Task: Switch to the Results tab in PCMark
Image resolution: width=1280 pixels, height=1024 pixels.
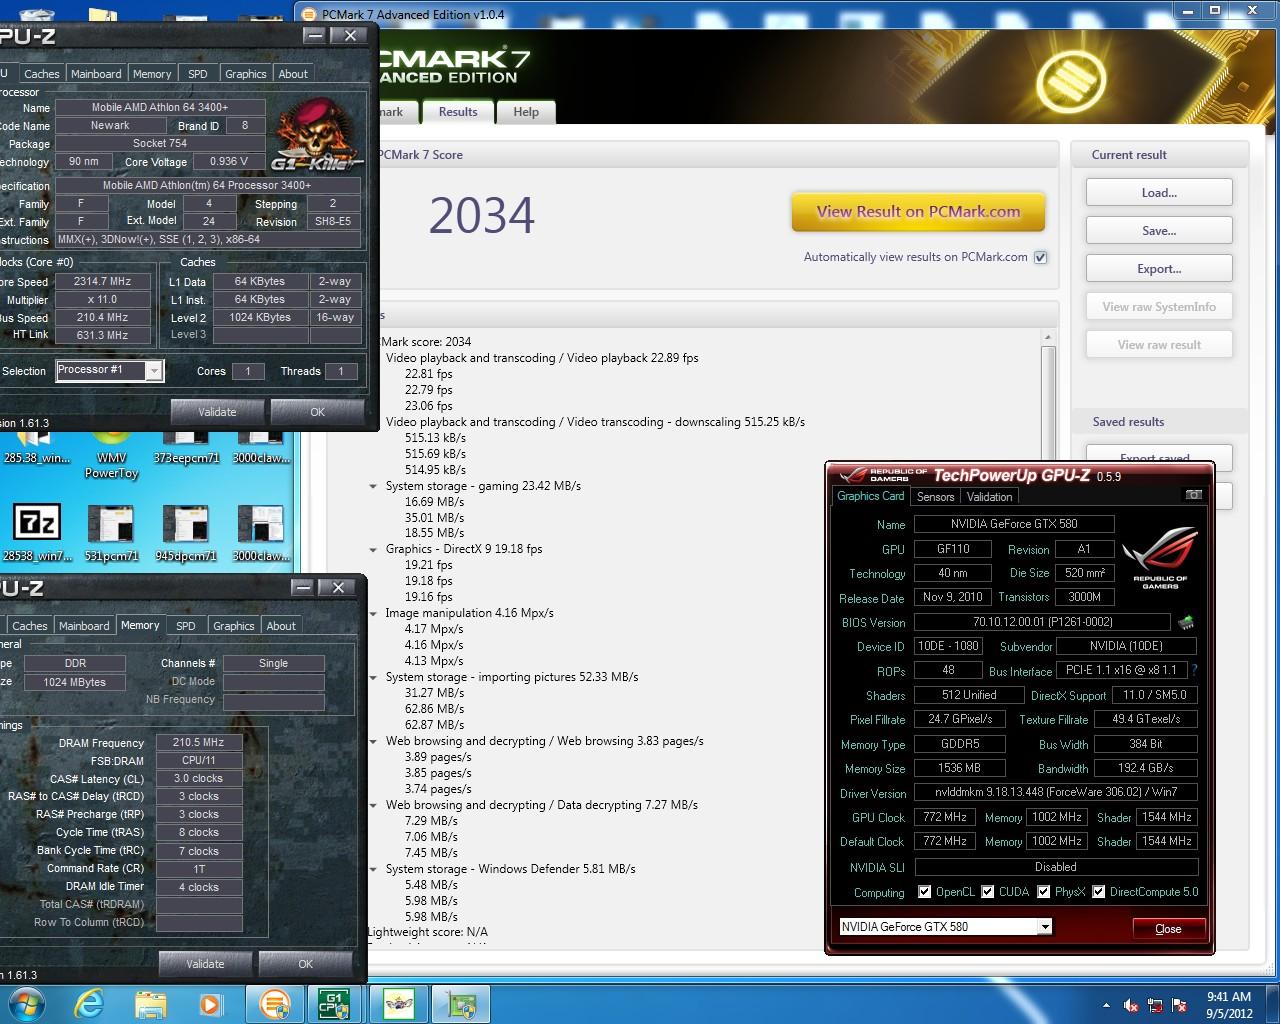Action: coord(458,112)
